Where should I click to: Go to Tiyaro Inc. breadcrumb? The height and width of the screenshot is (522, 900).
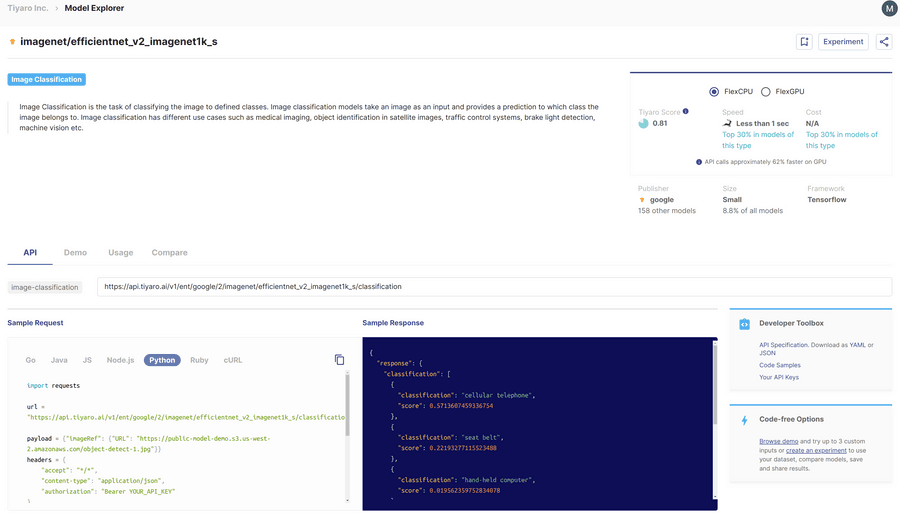[x=28, y=8]
